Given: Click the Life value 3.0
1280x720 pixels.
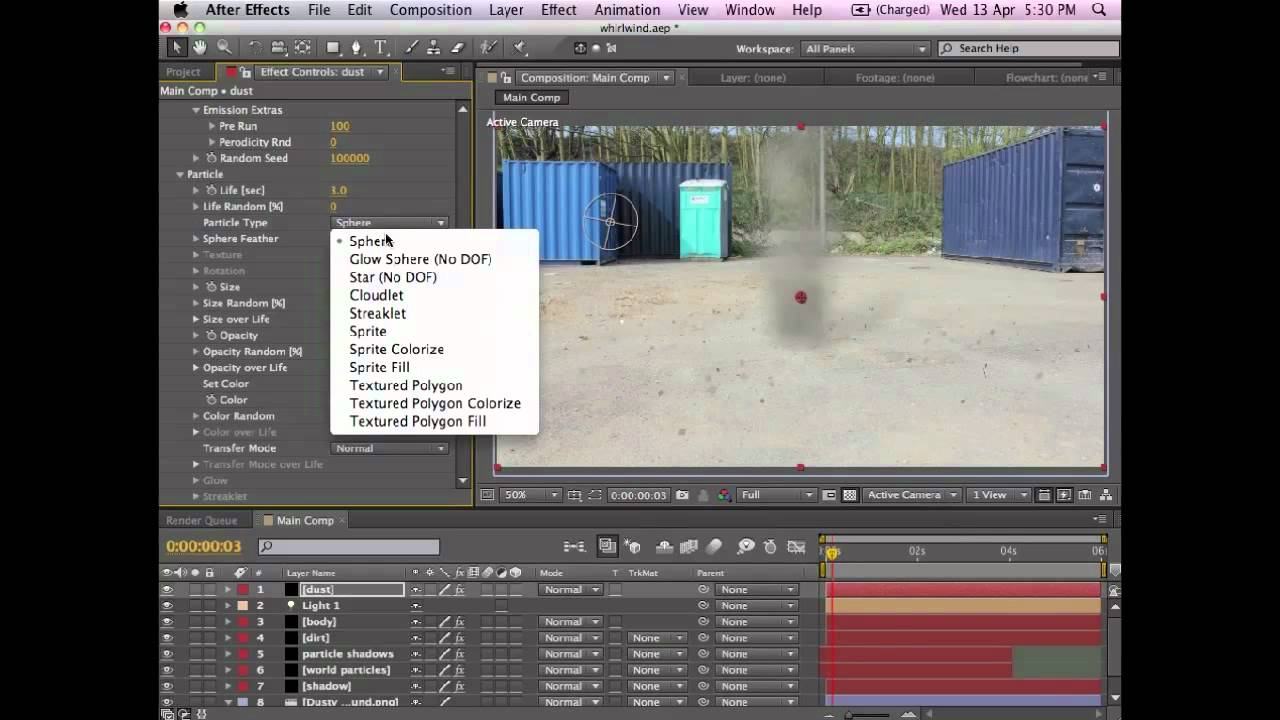Looking at the screenshot, I should 339,190.
